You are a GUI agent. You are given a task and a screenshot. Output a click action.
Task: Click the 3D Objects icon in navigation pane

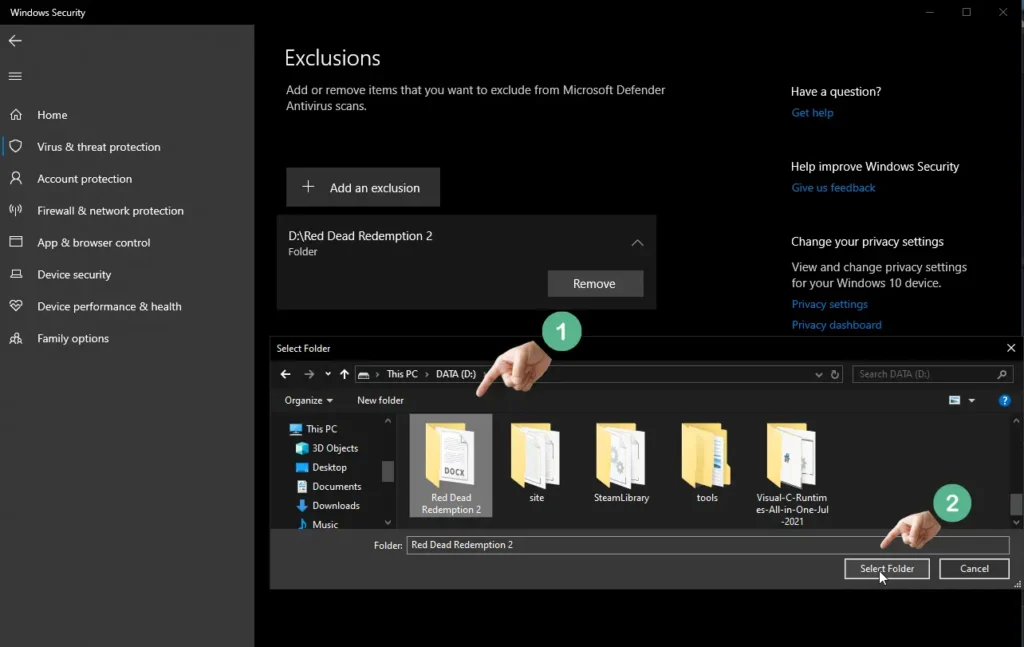click(302, 449)
